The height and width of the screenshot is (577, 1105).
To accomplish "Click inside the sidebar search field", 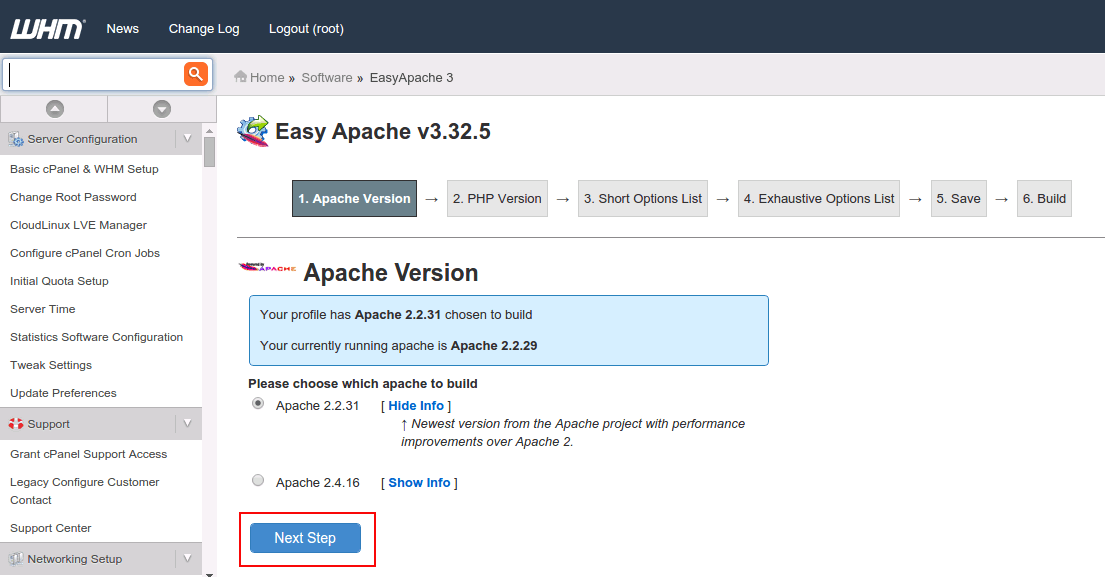I will coord(90,74).
